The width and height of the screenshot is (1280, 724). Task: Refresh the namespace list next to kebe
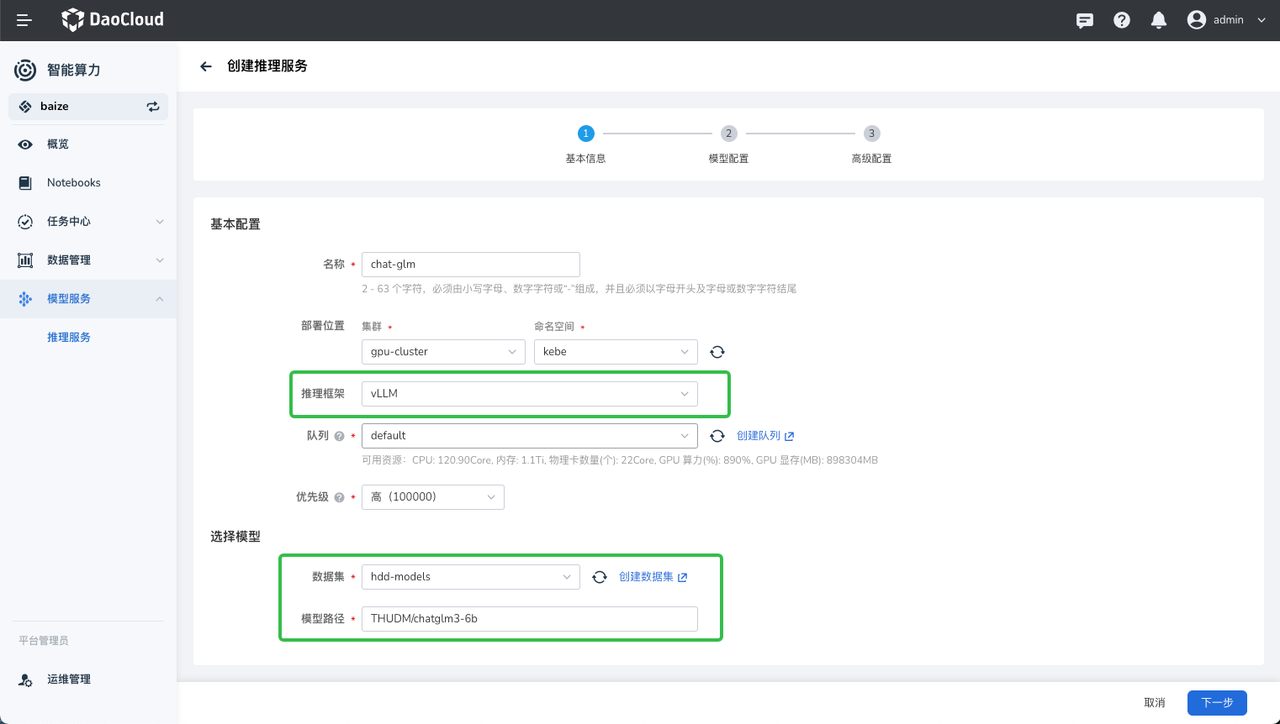click(717, 352)
